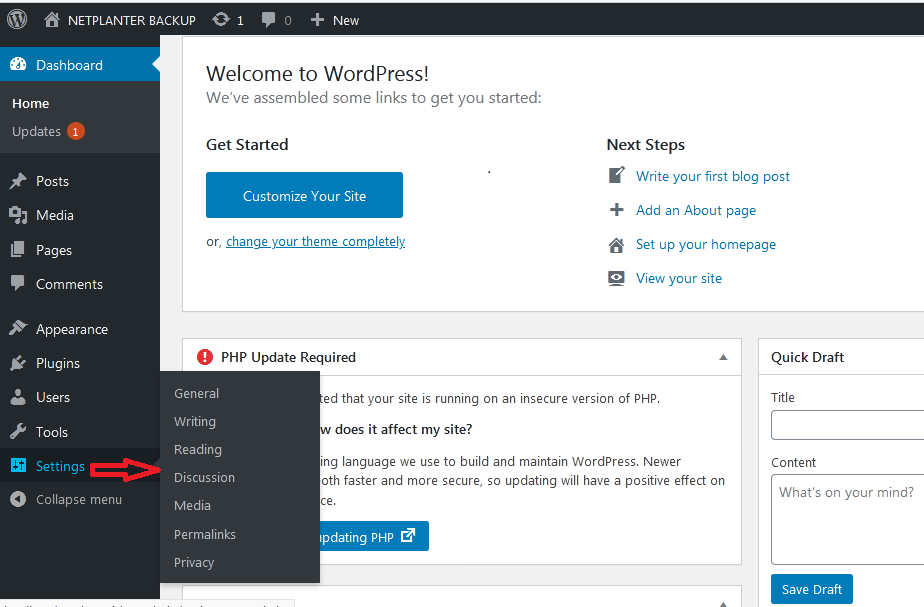Select Privacy in Settings flyout
Image resolution: width=924 pixels, height=607 pixels.
coord(194,562)
